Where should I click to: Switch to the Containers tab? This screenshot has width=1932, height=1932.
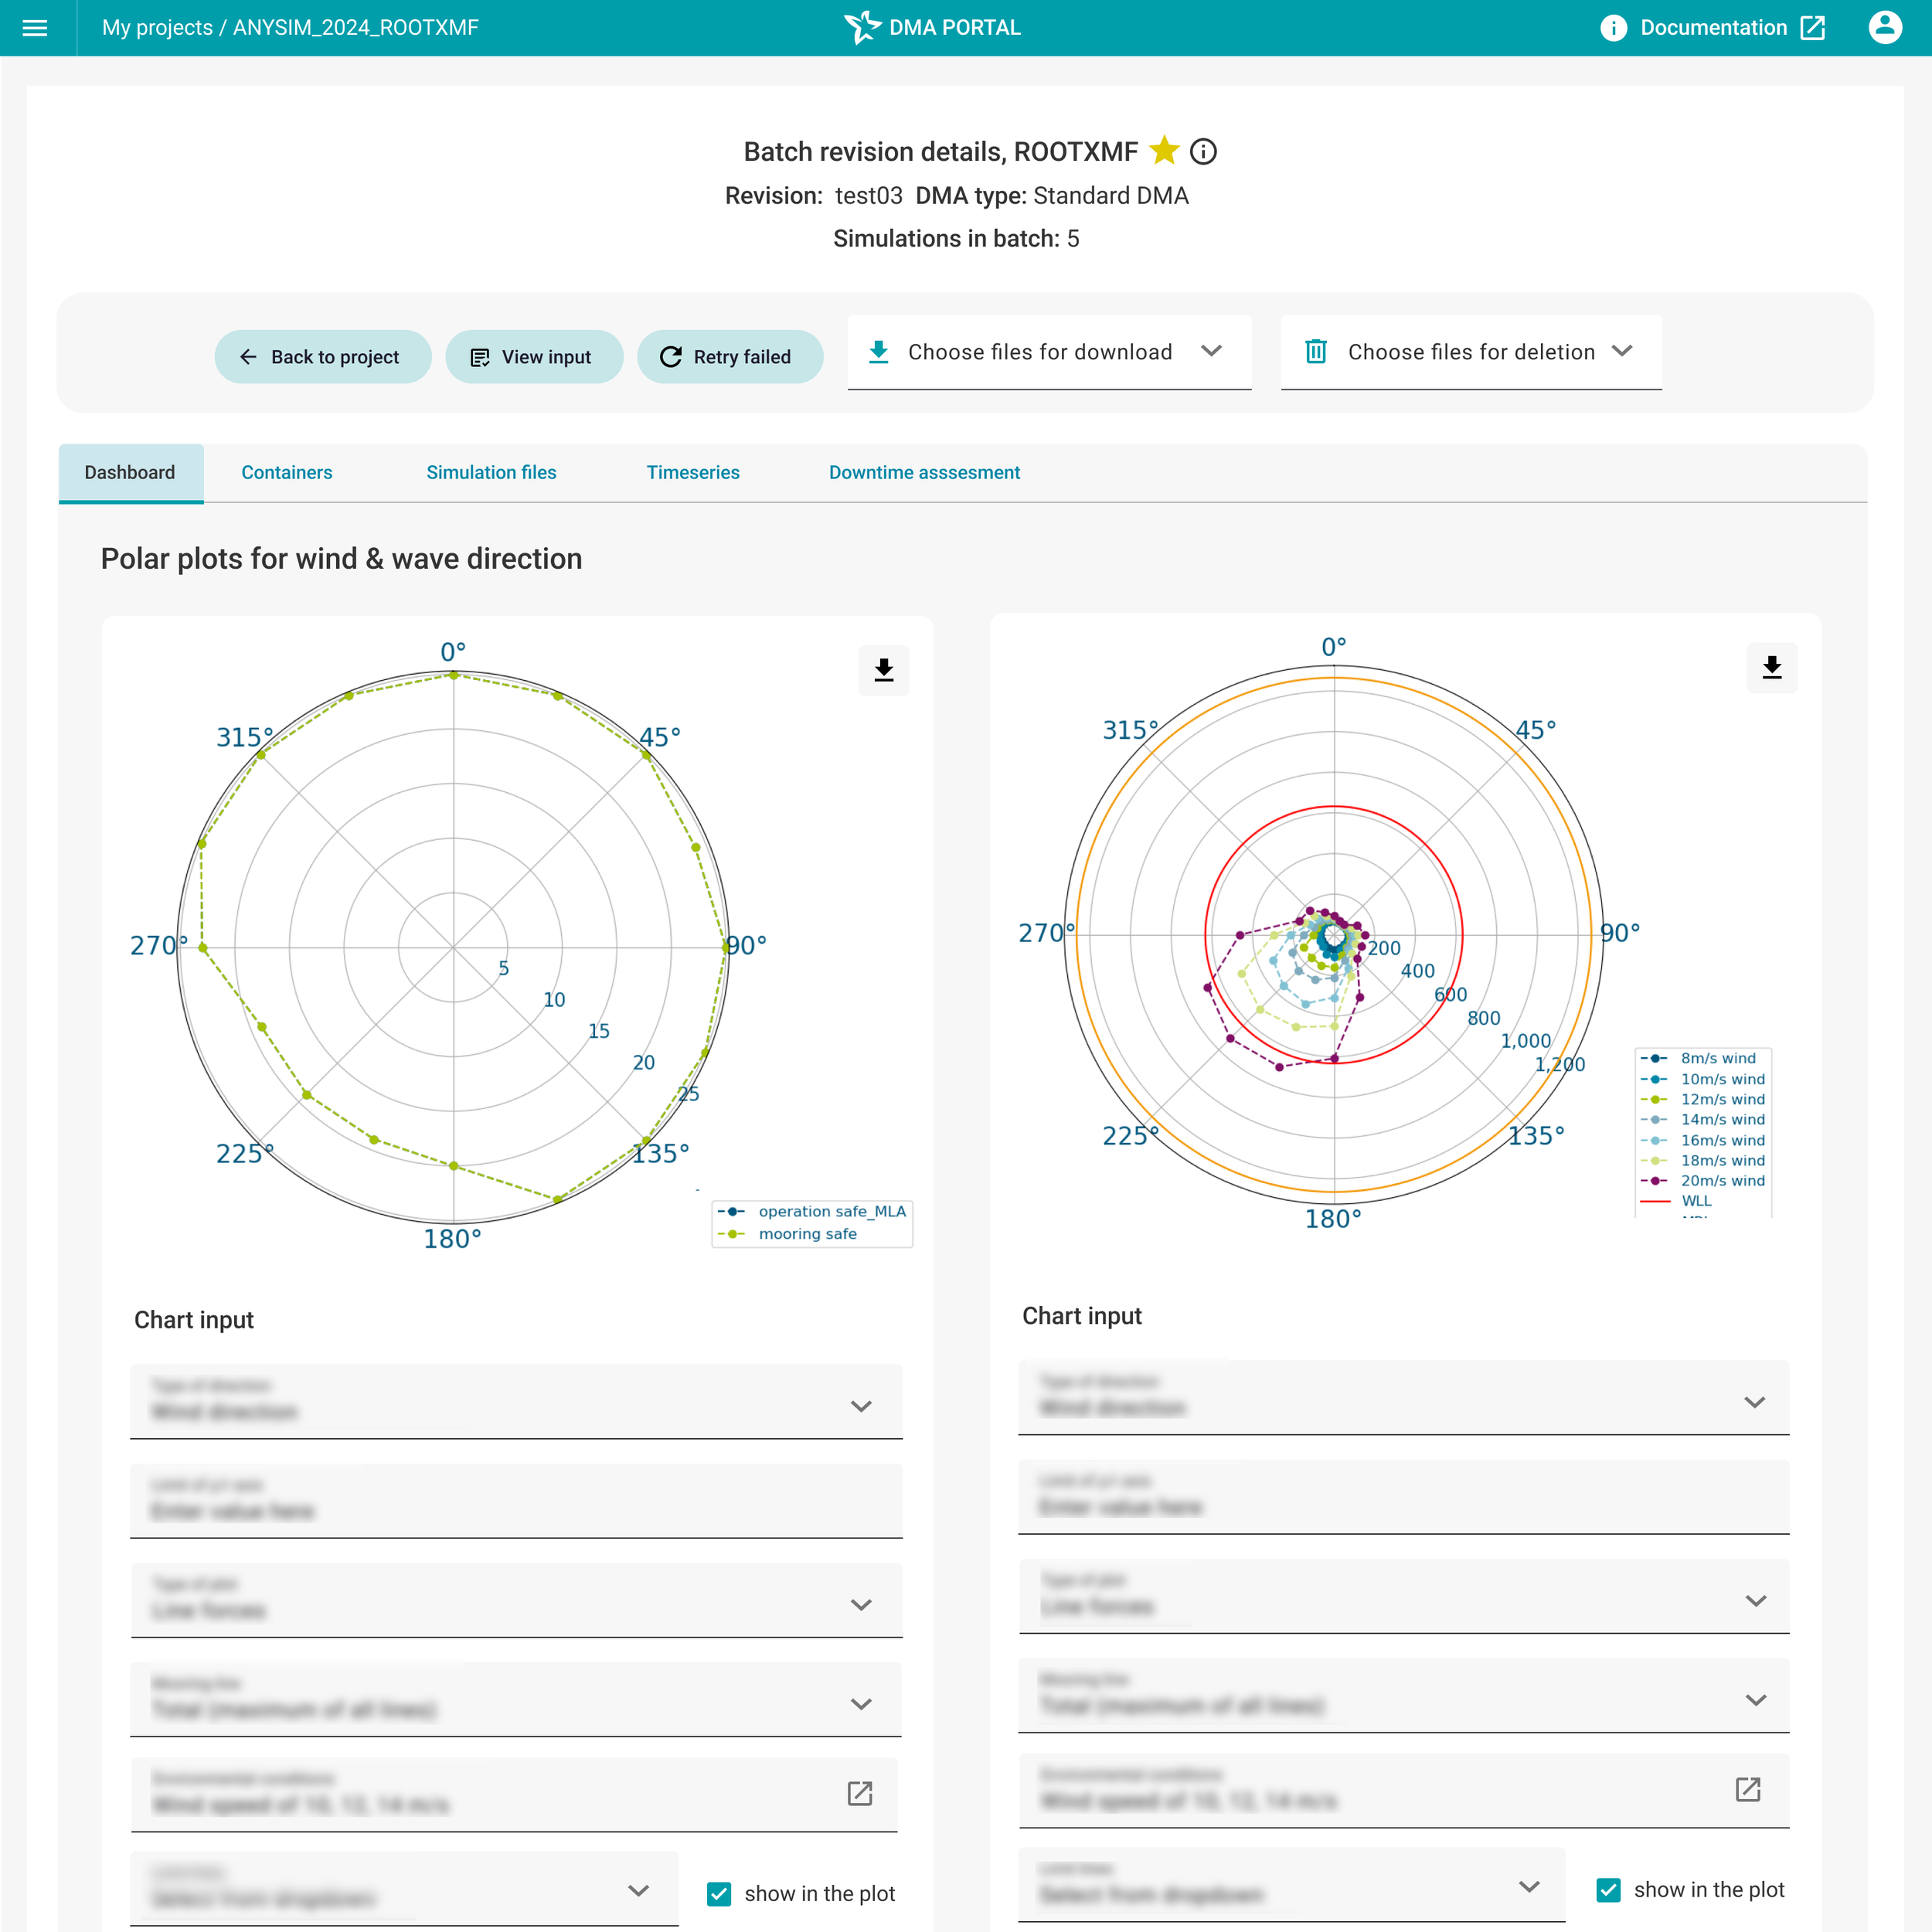287,473
